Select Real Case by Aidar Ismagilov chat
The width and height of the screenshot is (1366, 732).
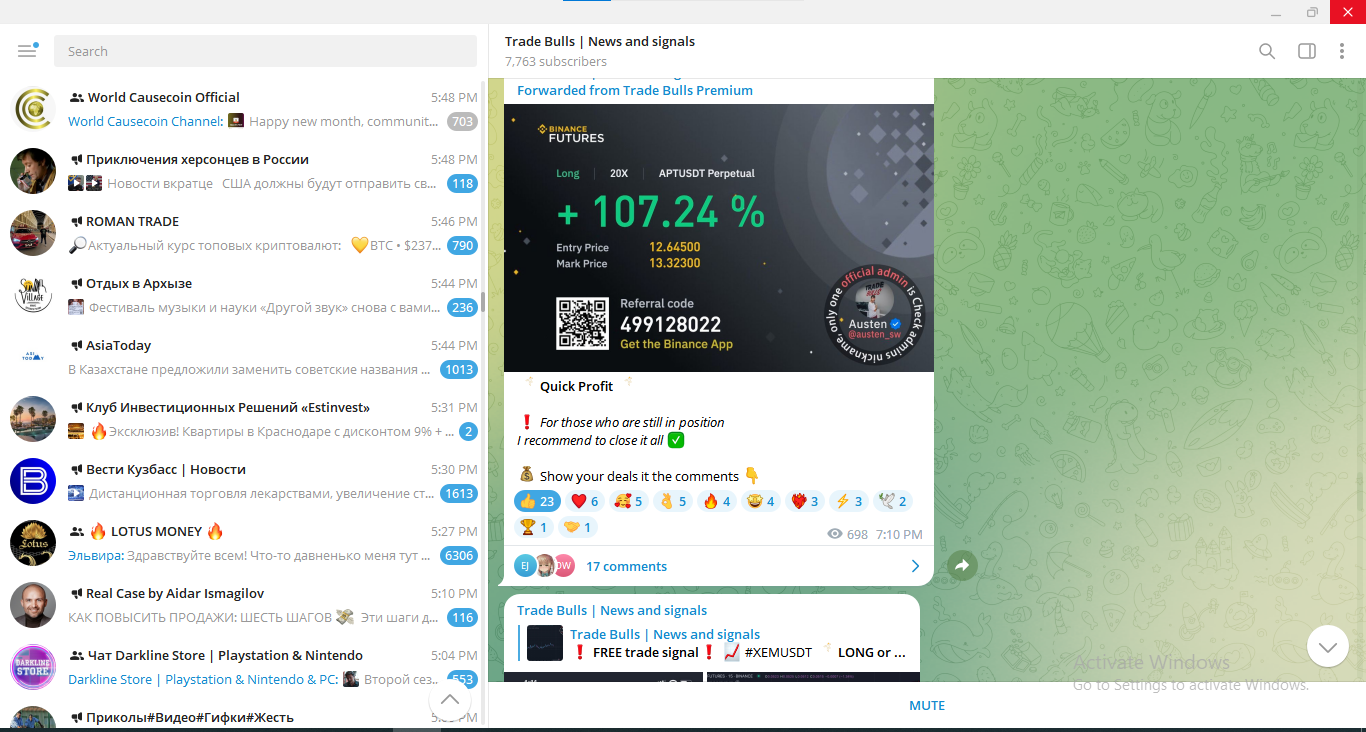point(244,605)
